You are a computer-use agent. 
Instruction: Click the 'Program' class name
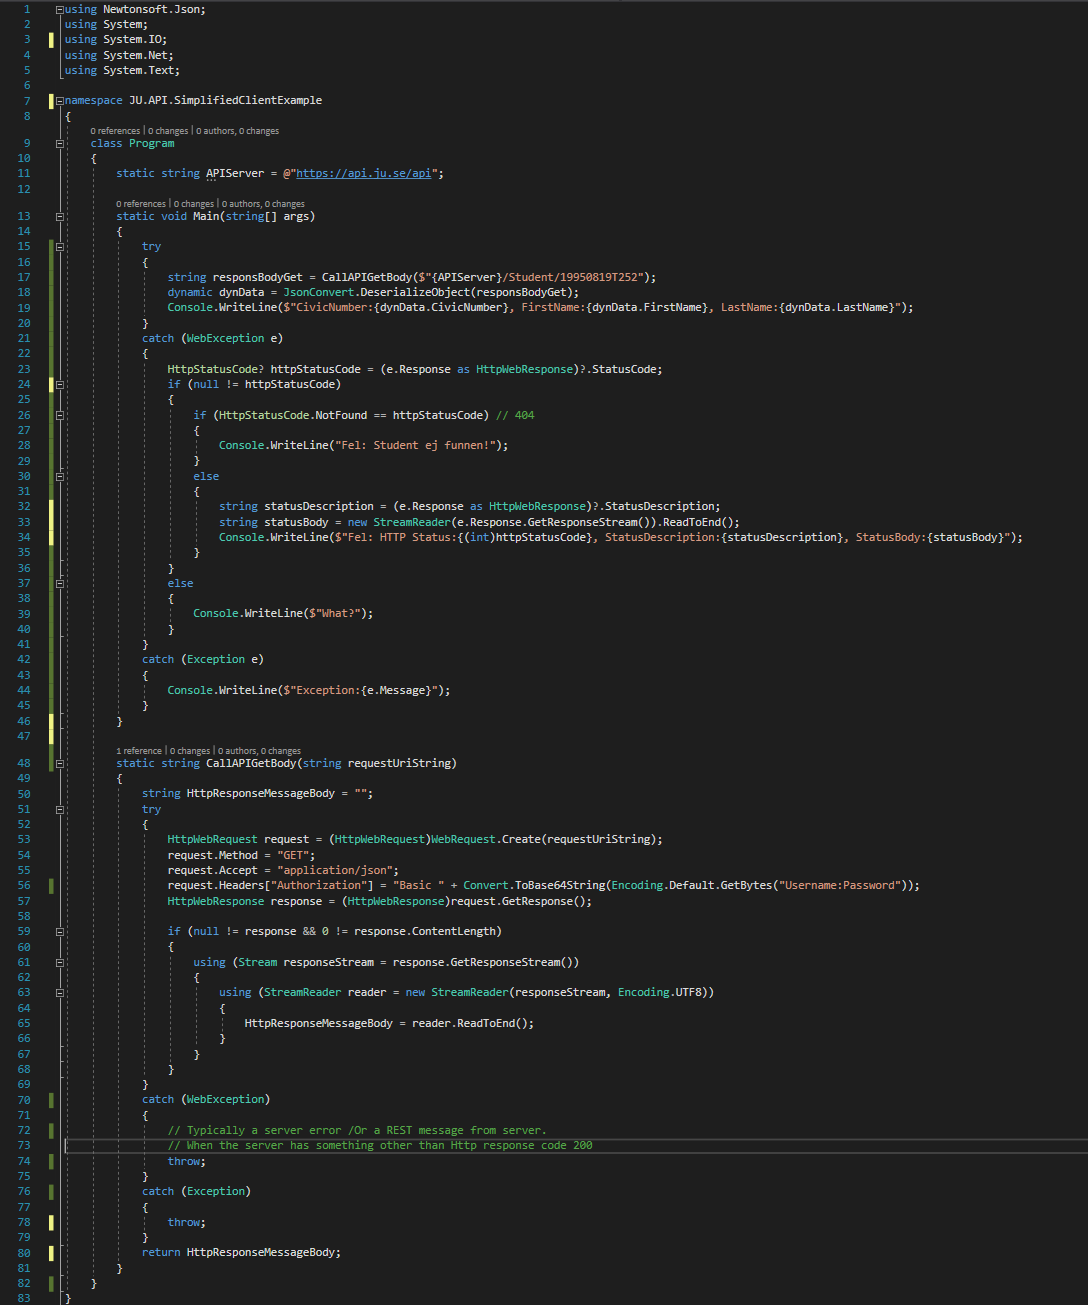pos(151,143)
